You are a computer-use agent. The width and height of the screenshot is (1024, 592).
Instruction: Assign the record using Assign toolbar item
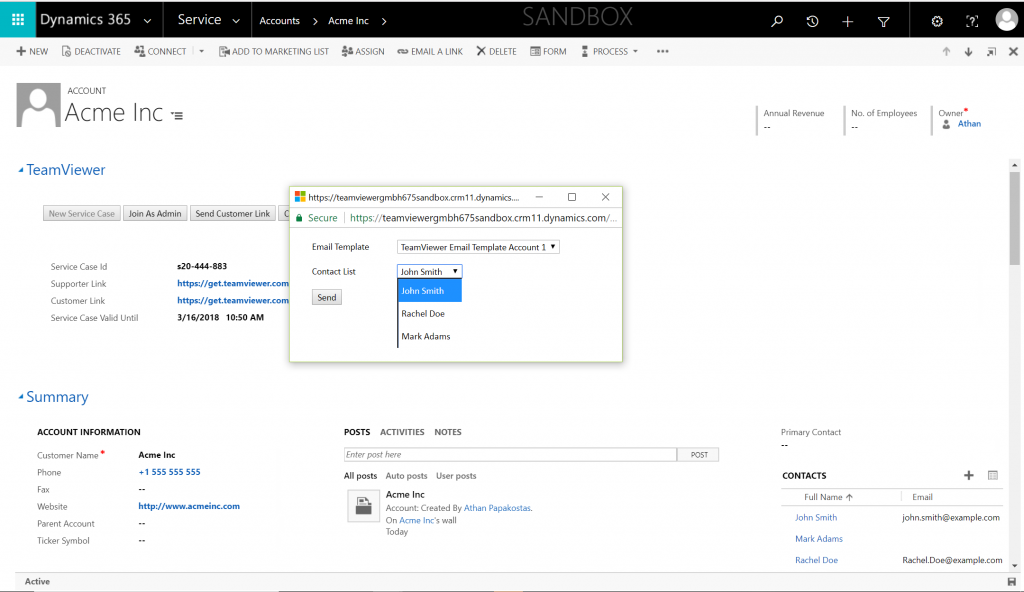point(363,51)
